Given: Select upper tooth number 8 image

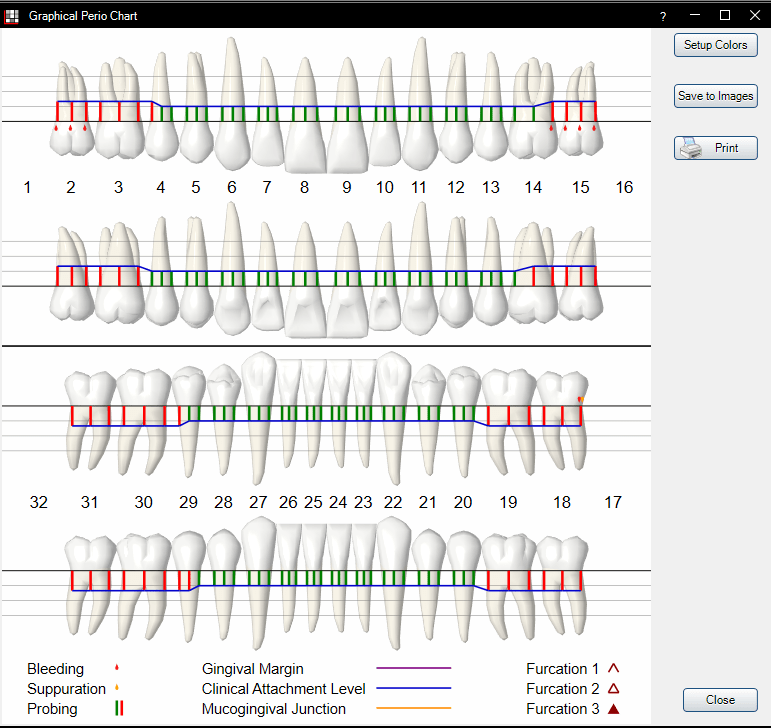Looking at the screenshot, I should 305,116.
